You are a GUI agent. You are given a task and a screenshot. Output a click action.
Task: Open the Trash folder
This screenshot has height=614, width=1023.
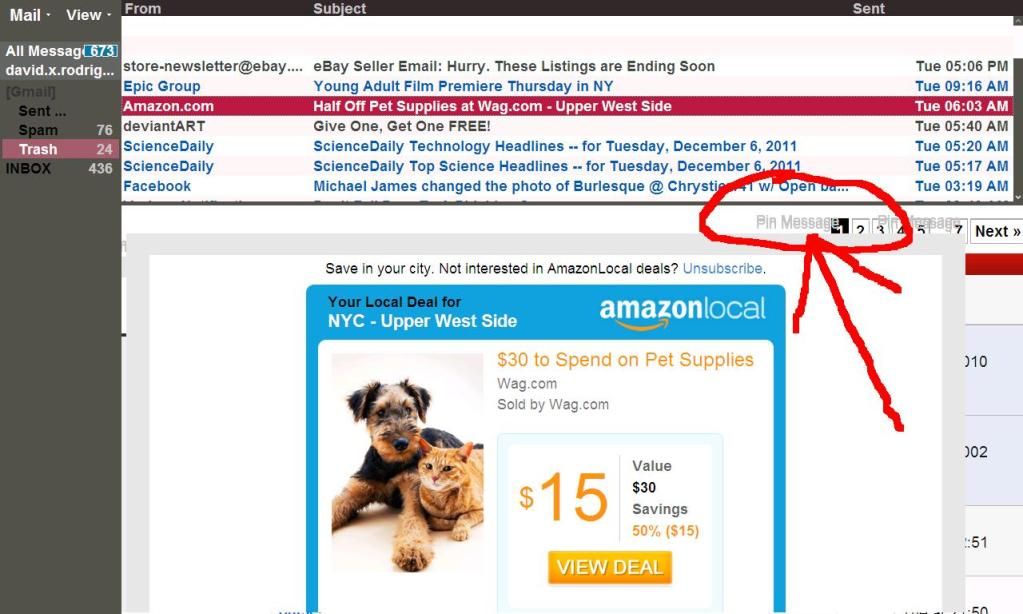point(61,149)
